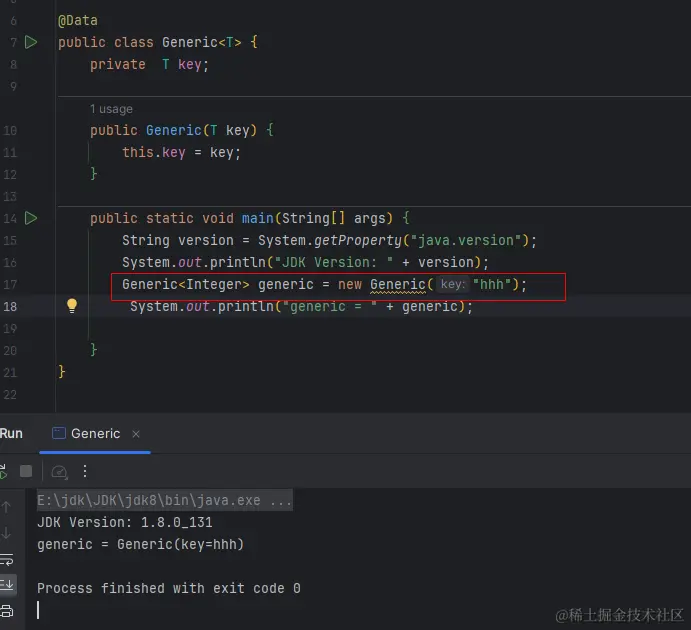The height and width of the screenshot is (630, 691).
Task: Expand the folded java.exe command line
Action: [x=165, y=500]
